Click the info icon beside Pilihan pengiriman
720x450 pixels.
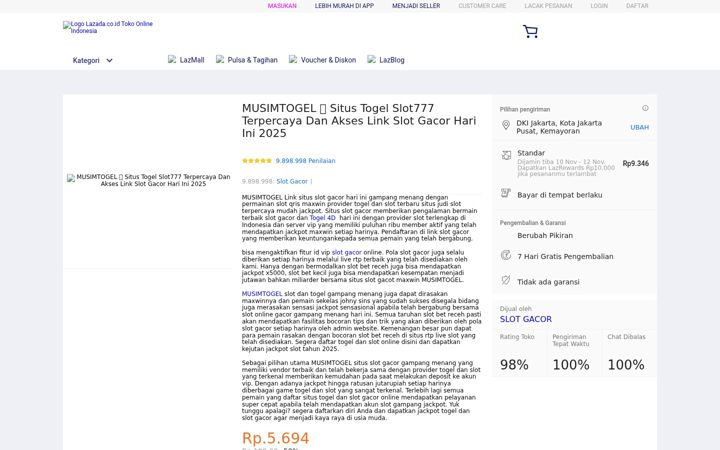point(645,108)
